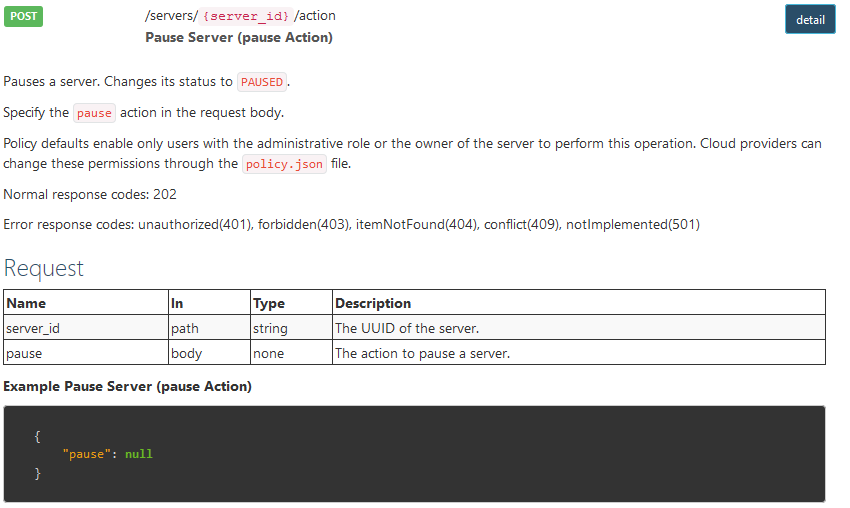The height and width of the screenshot is (508, 850).
Task: Click the Name column header
Action: coord(26,303)
